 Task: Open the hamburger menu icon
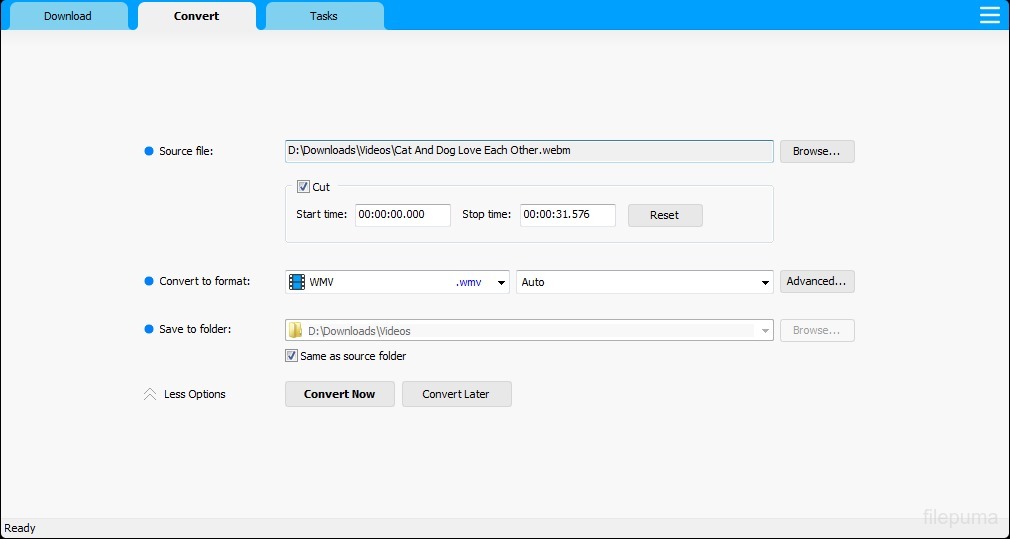pyautogui.click(x=989, y=14)
